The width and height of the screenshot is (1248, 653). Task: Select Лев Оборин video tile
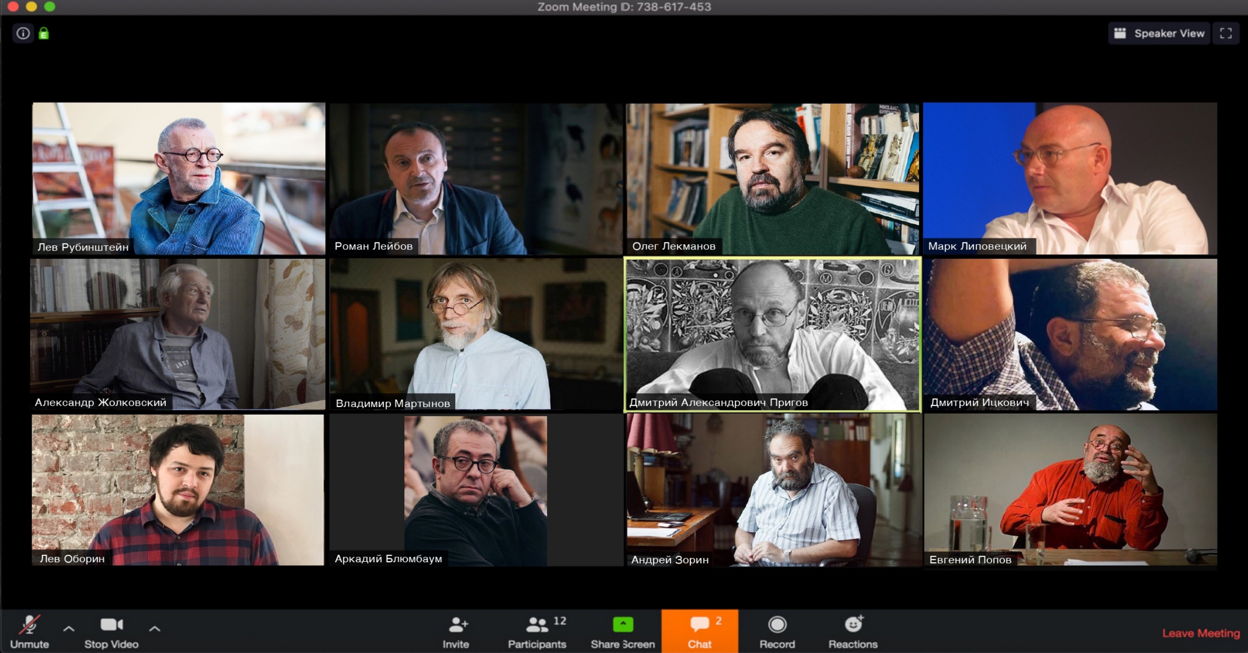(x=178, y=490)
